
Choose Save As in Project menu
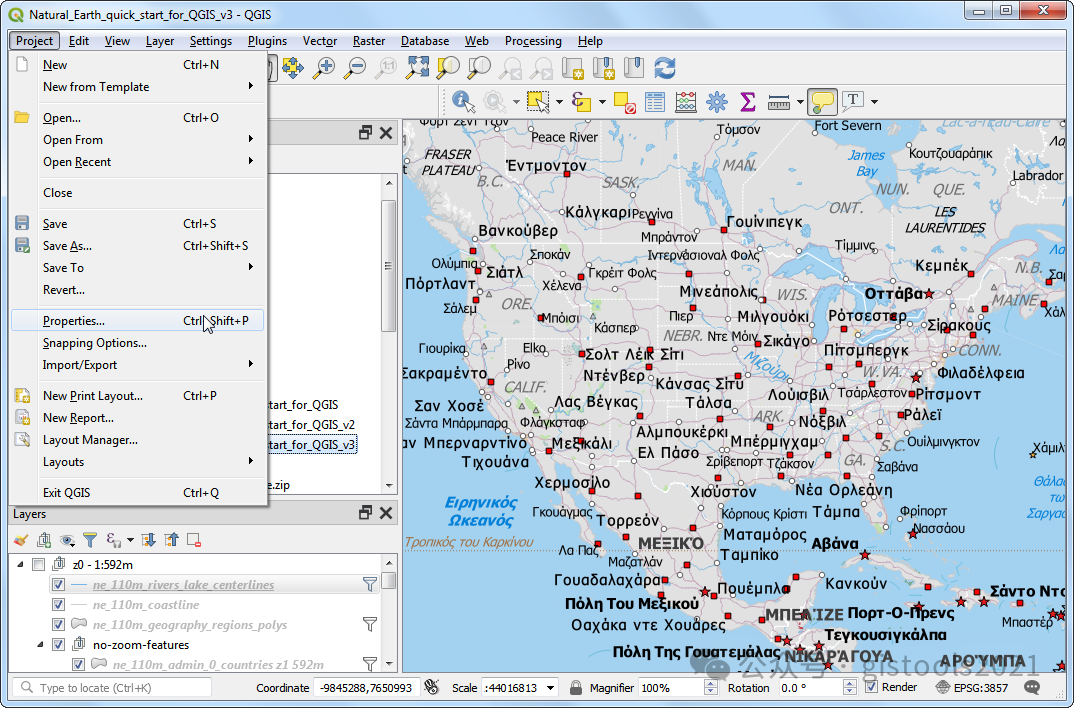coord(138,246)
